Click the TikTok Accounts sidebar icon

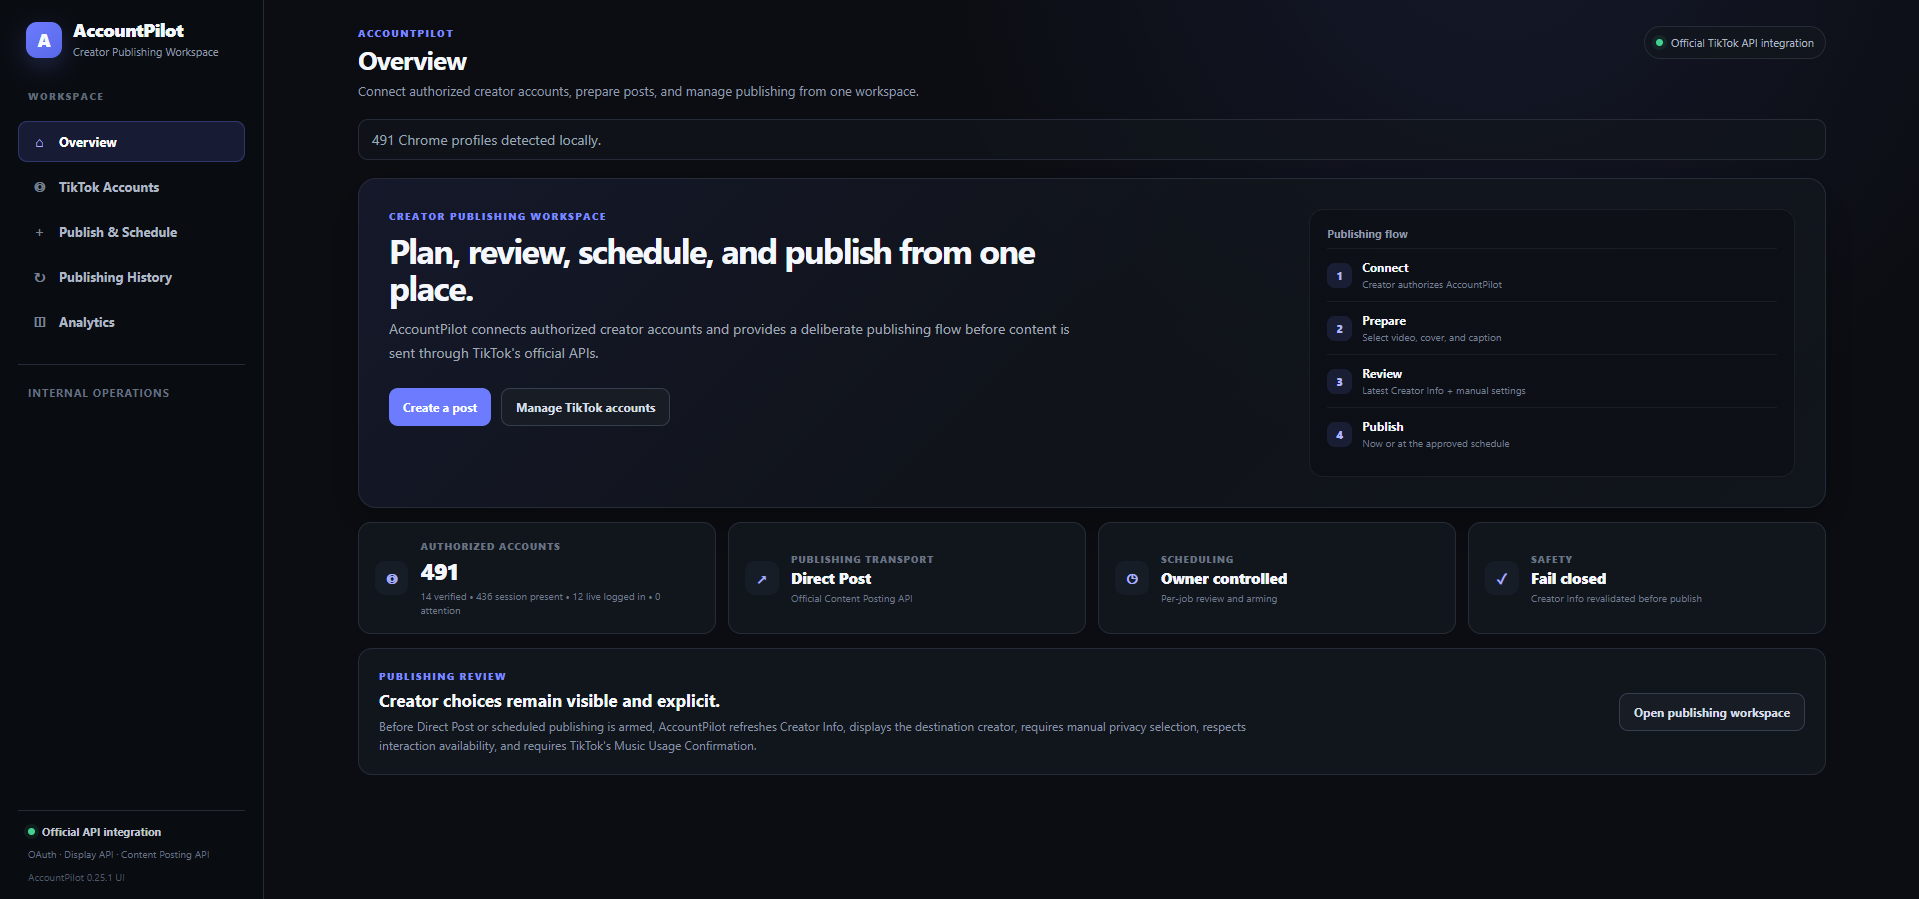pos(39,187)
